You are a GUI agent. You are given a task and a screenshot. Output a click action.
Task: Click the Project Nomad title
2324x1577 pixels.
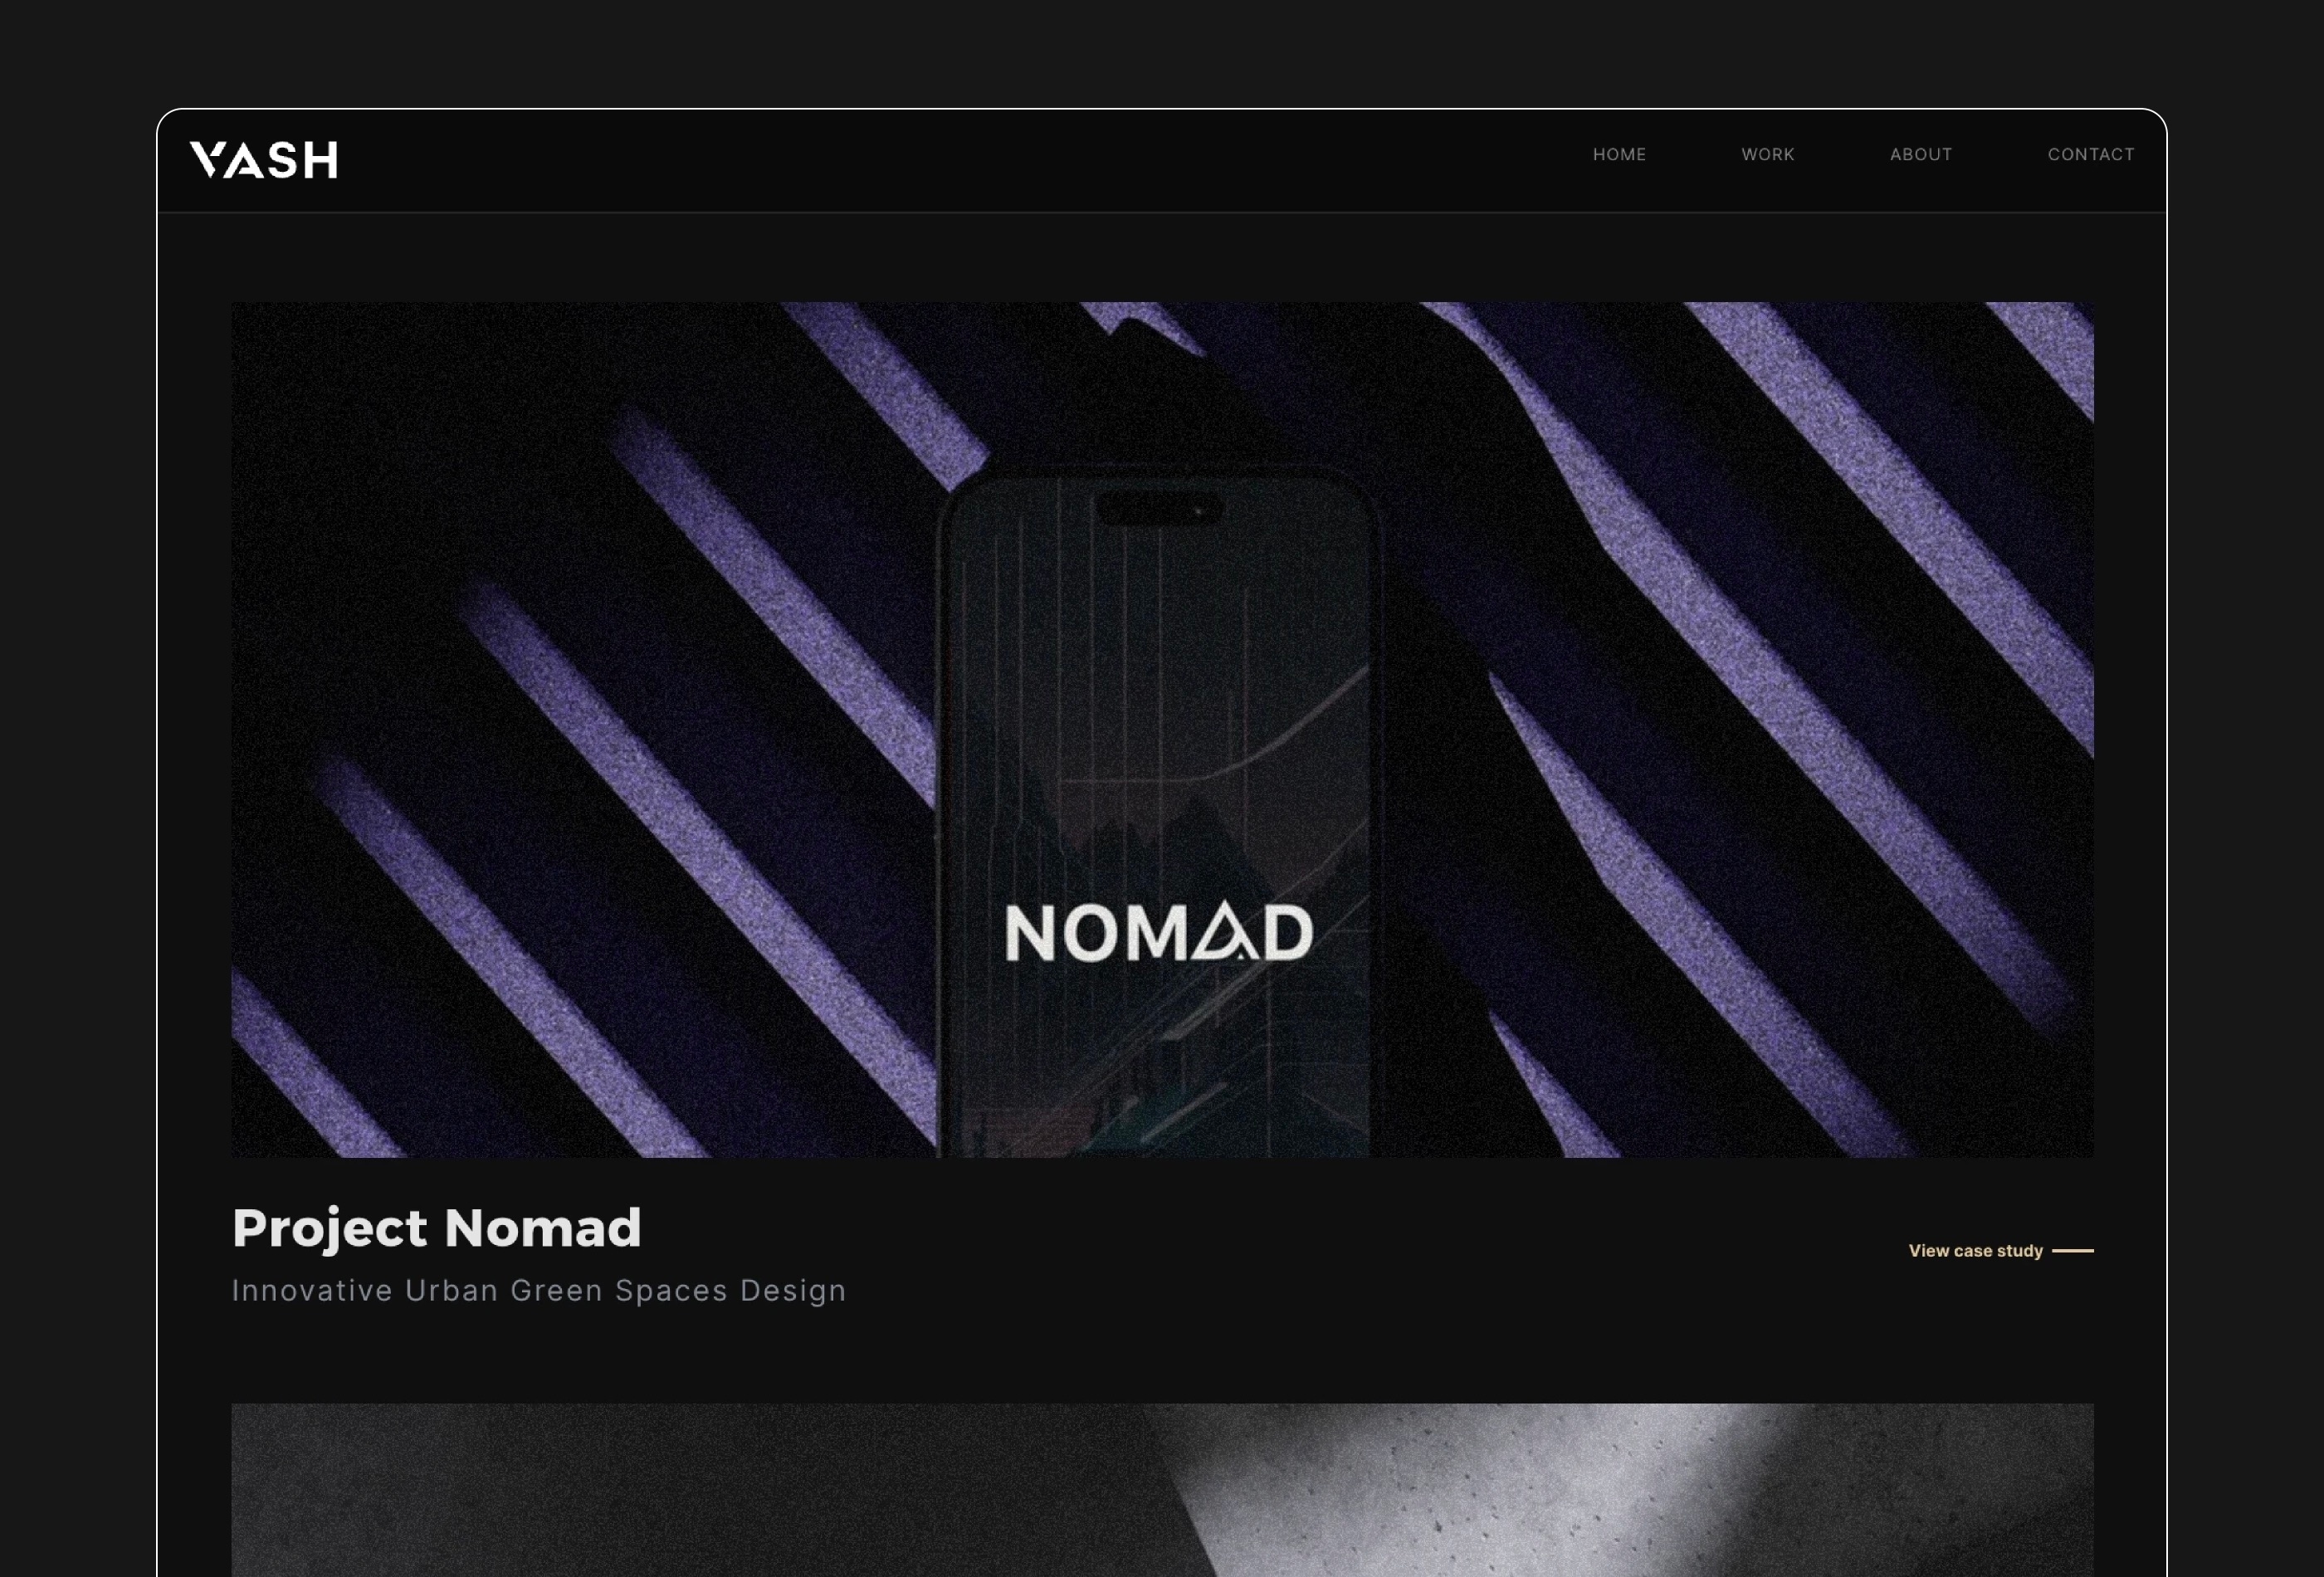coord(437,1227)
